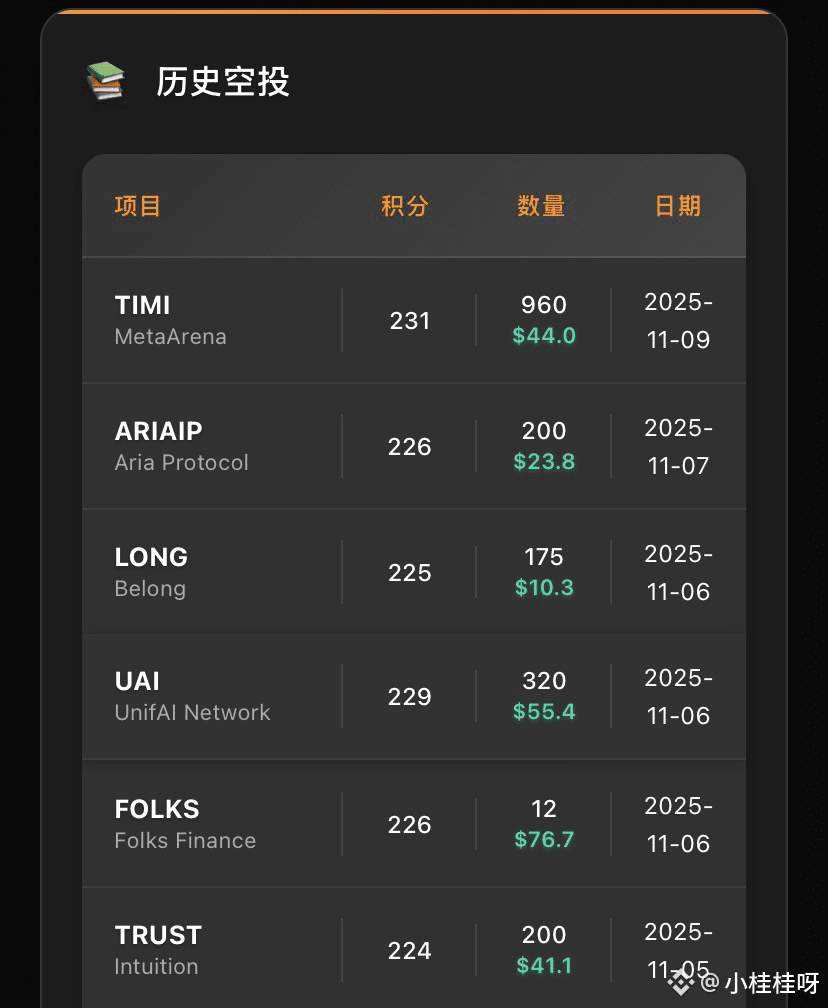The image size is (828, 1008).
Task: Click the books icon beside 历史空投
Action: 105,81
